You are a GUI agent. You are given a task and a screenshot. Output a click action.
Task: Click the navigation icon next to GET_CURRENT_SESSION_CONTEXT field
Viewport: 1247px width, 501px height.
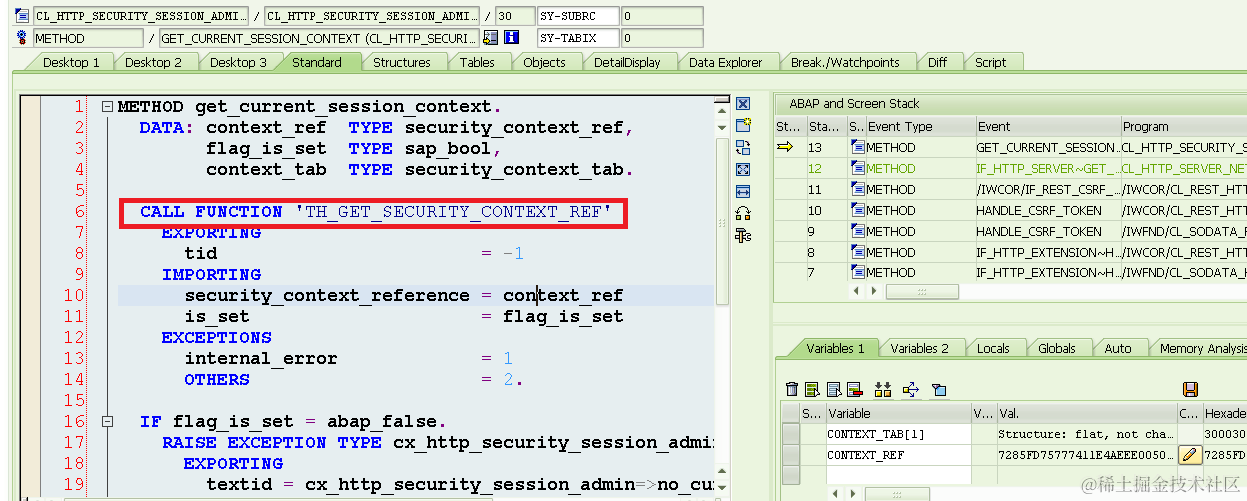490,38
